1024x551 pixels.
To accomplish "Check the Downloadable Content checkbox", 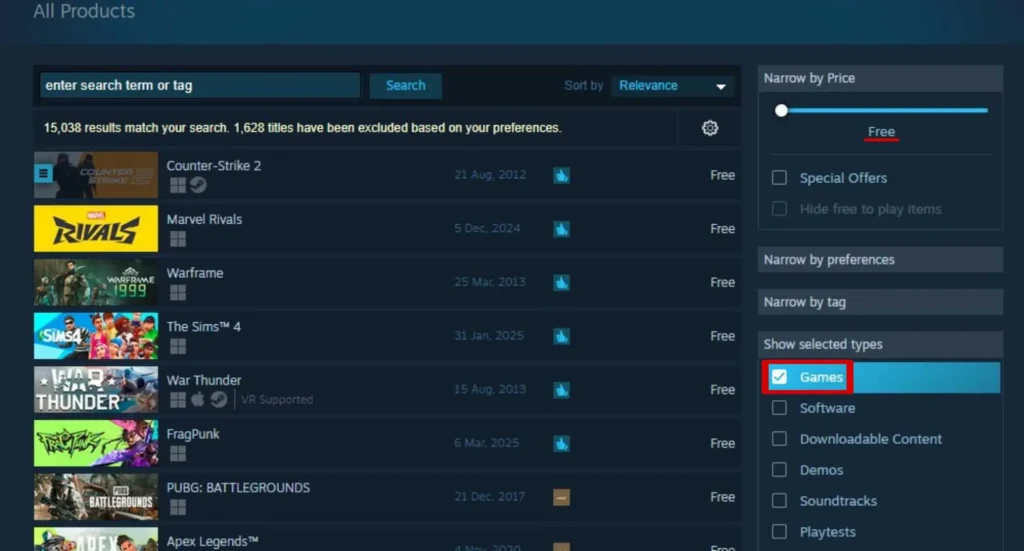I will pyautogui.click(x=779, y=439).
